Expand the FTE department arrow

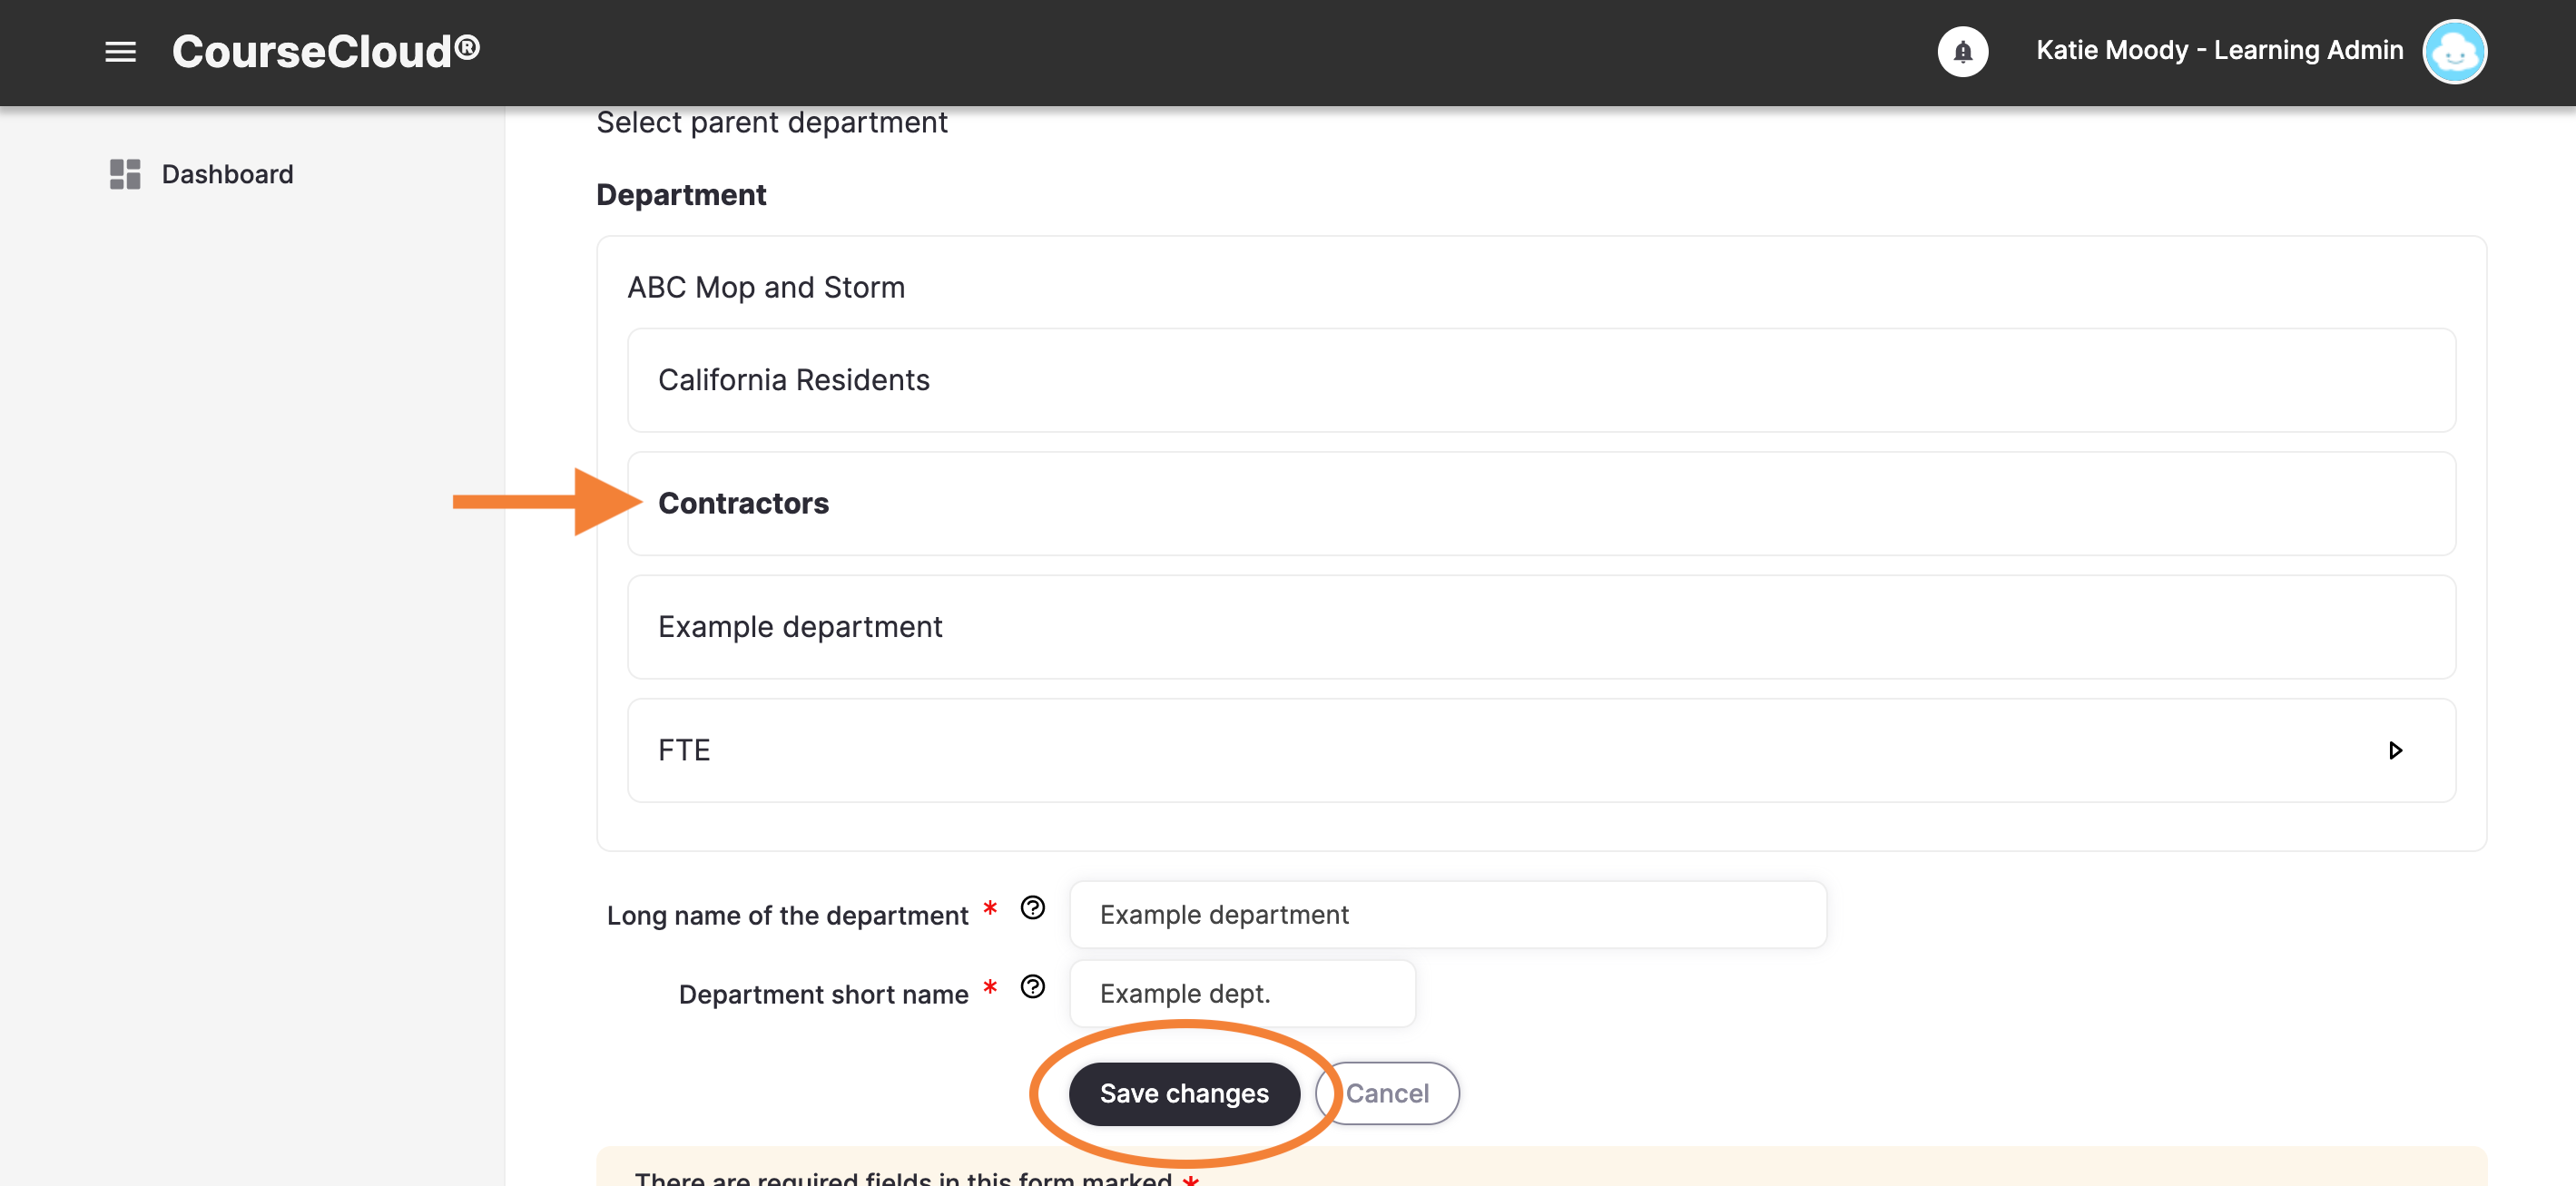2395,750
